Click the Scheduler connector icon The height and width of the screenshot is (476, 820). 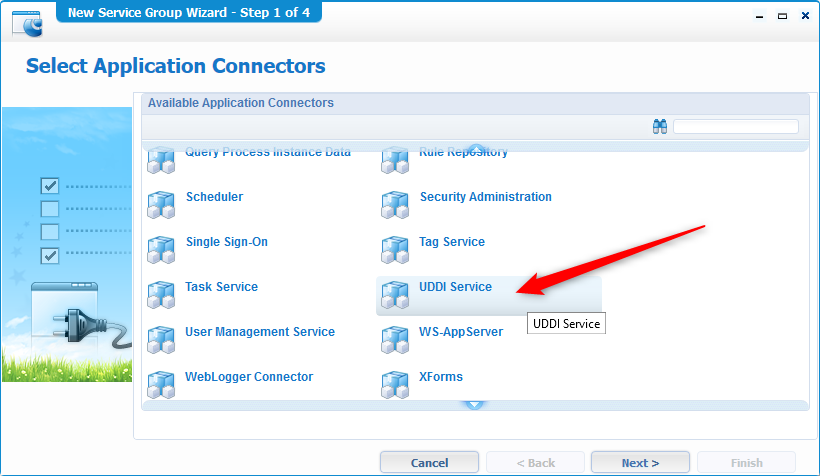161,205
